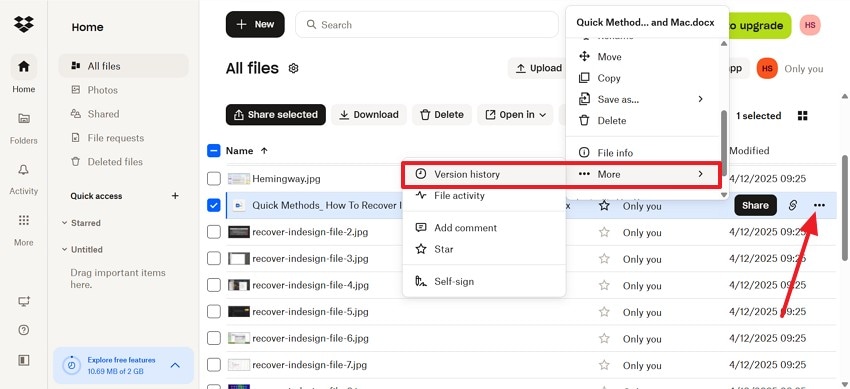The width and height of the screenshot is (850, 389).
Task: Star the recover-indesign-file-2.jpg row
Action: pyautogui.click(x=604, y=232)
